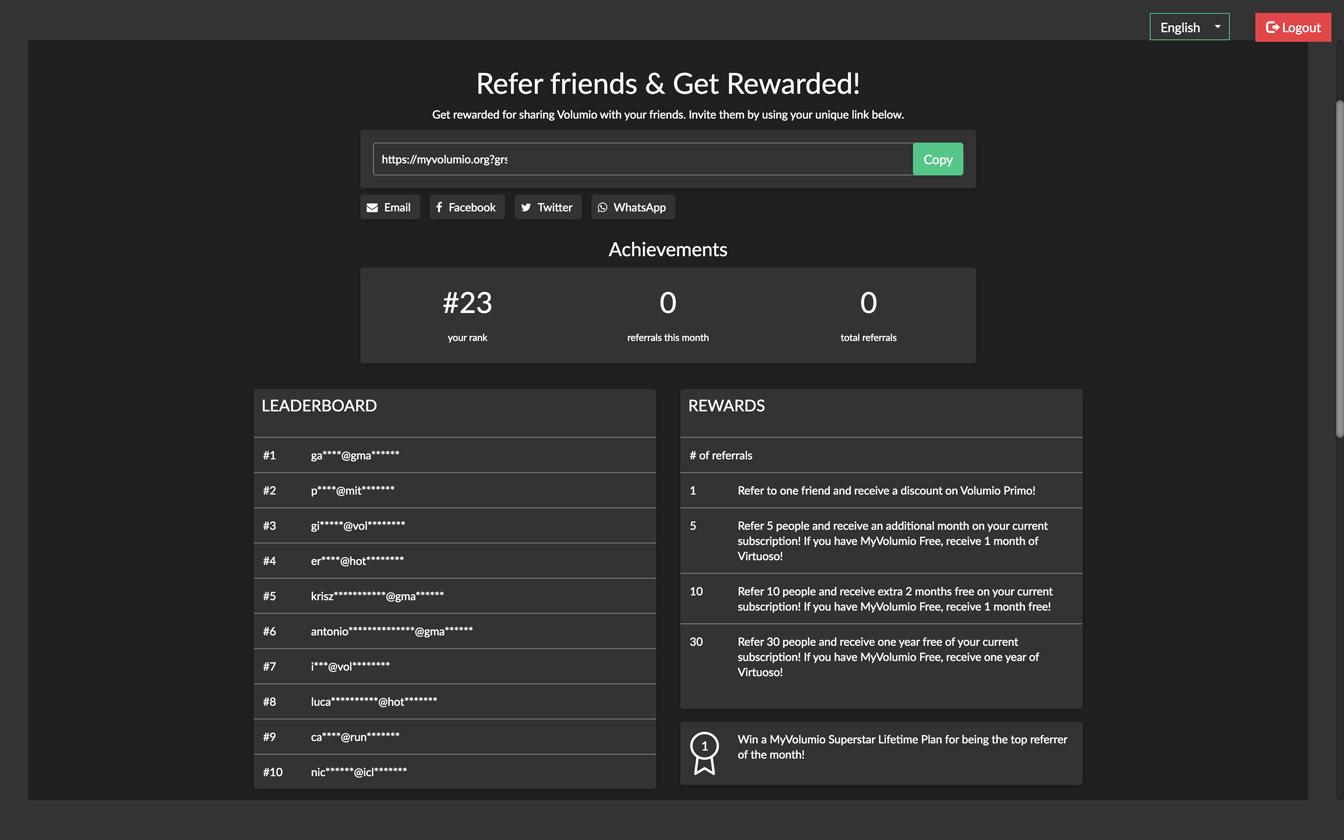Viewport: 1344px width, 840px height.
Task: Click the antonio leaderboard entry at #6
Action: pos(455,631)
